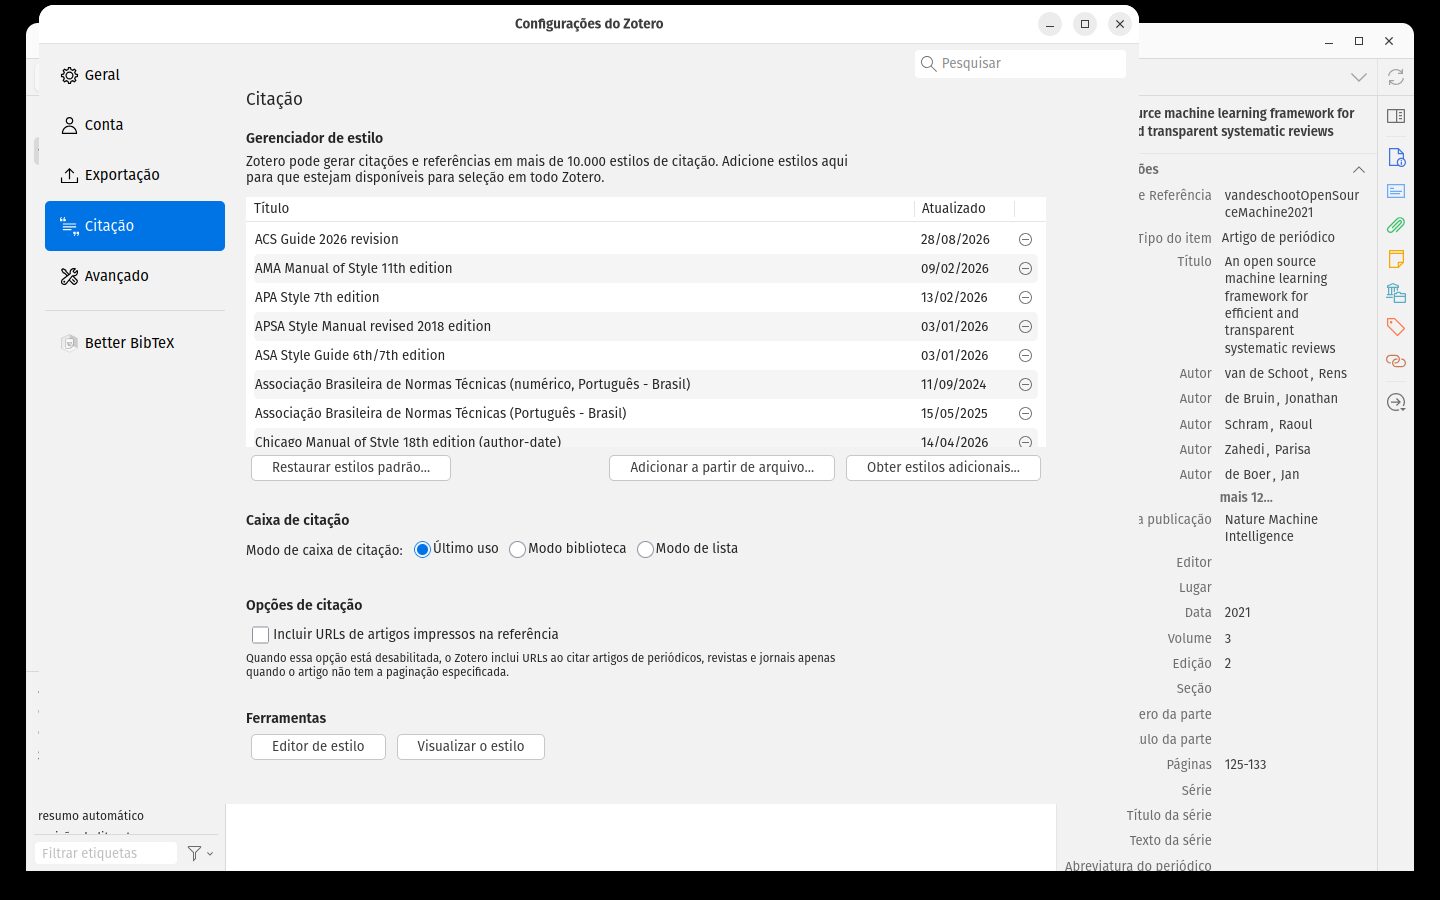Select the Modo de lista radio option

pyautogui.click(x=645, y=549)
